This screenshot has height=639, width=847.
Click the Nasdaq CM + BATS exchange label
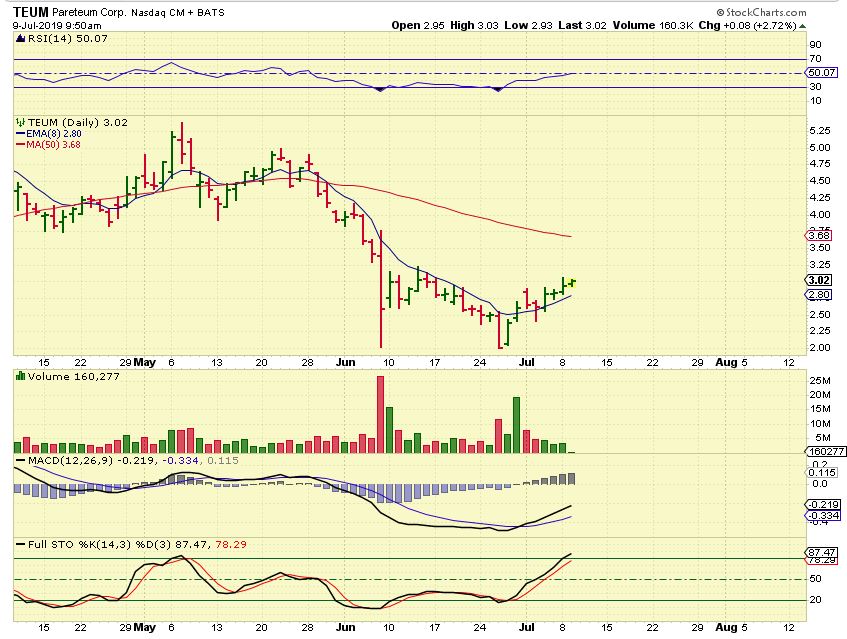(178, 12)
